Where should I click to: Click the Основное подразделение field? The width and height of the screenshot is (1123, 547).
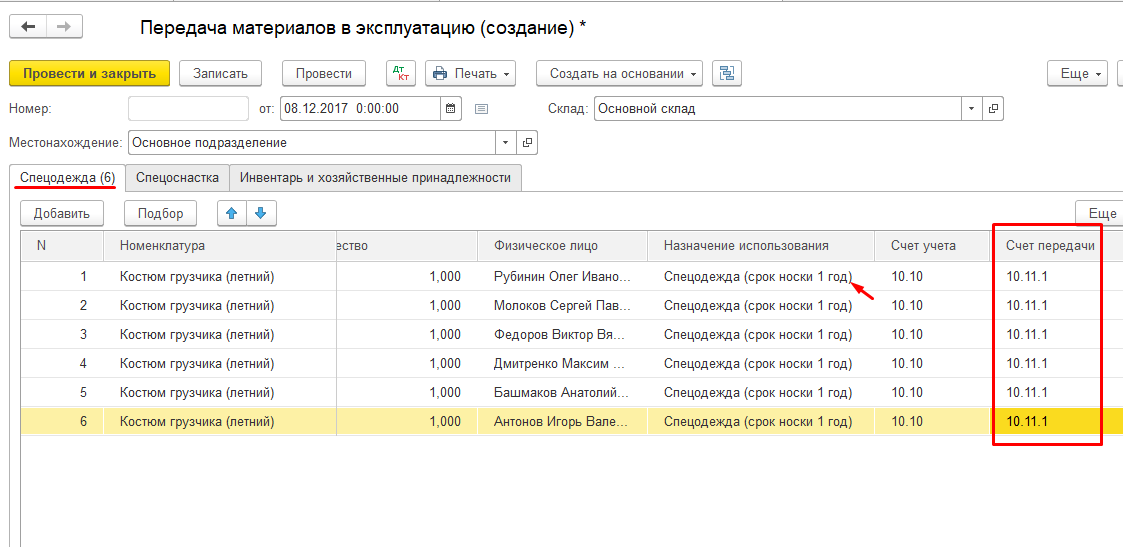[312, 142]
